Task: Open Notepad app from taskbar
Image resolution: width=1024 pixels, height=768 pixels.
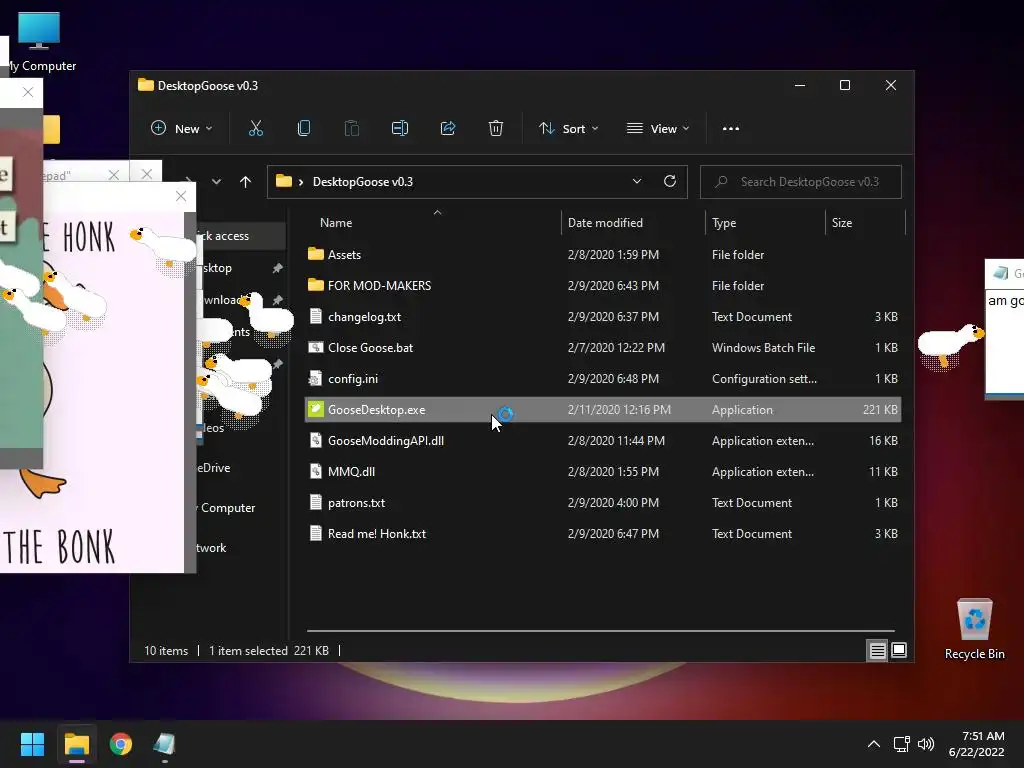Action: [165, 744]
